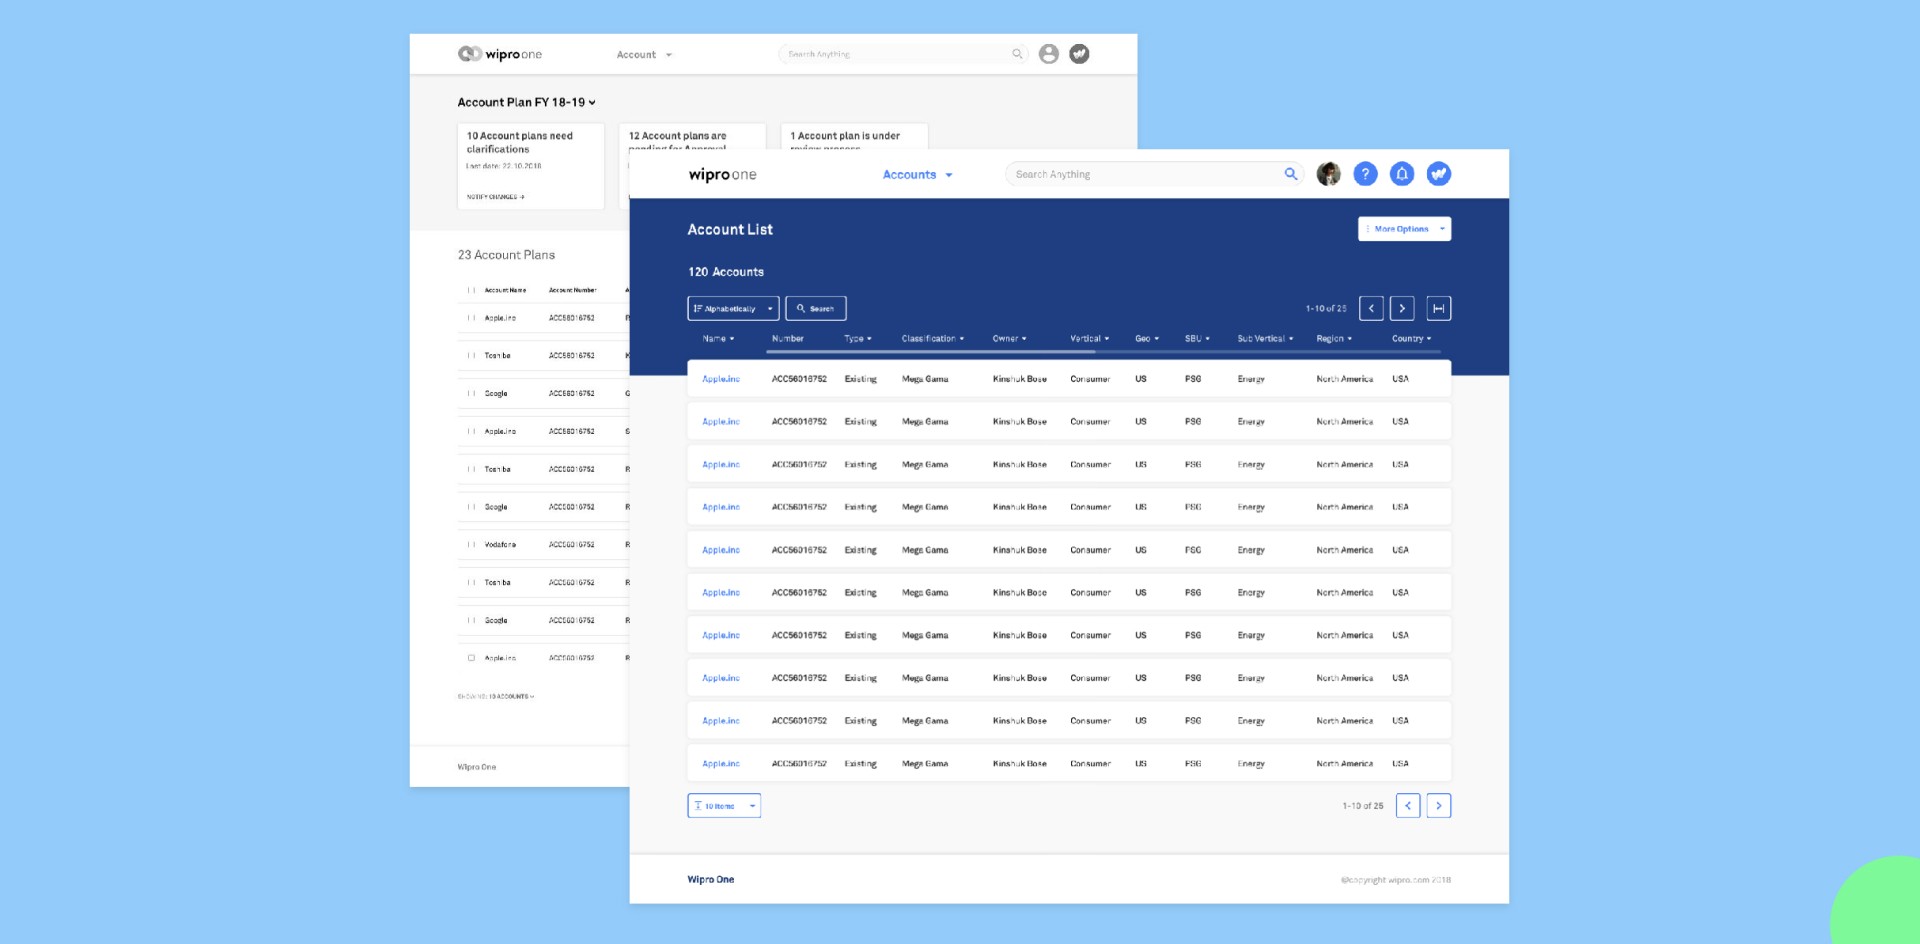Go to next page using top arrow

click(x=1402, y=308)
